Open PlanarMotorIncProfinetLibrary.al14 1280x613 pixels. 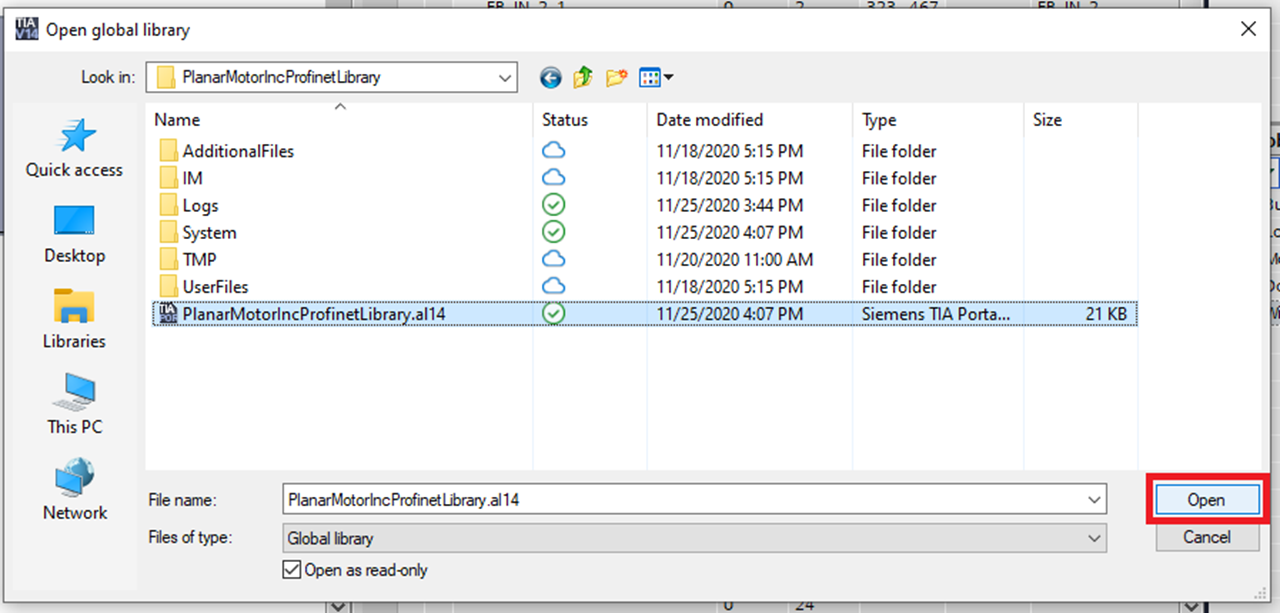[1206, 500]
